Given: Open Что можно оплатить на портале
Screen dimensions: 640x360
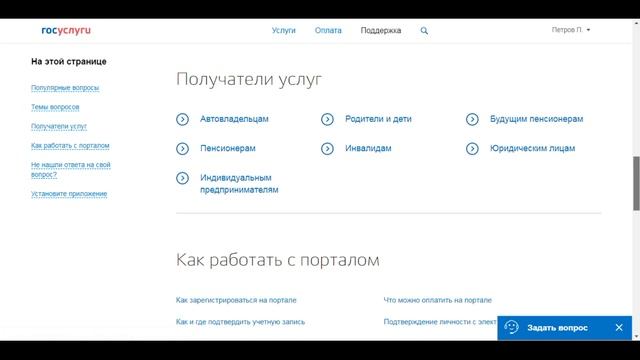Looking at the screenshot, I should pos(438,300).
